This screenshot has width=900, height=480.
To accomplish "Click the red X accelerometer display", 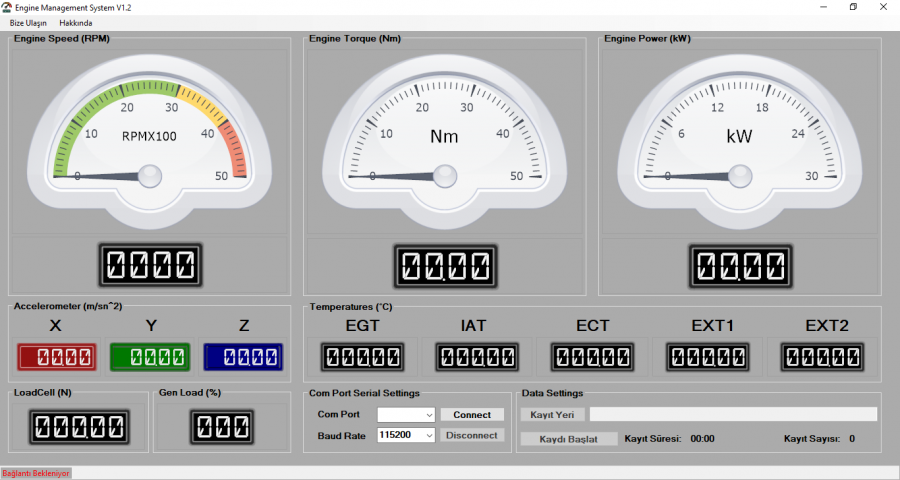I will tap(57, 357).
